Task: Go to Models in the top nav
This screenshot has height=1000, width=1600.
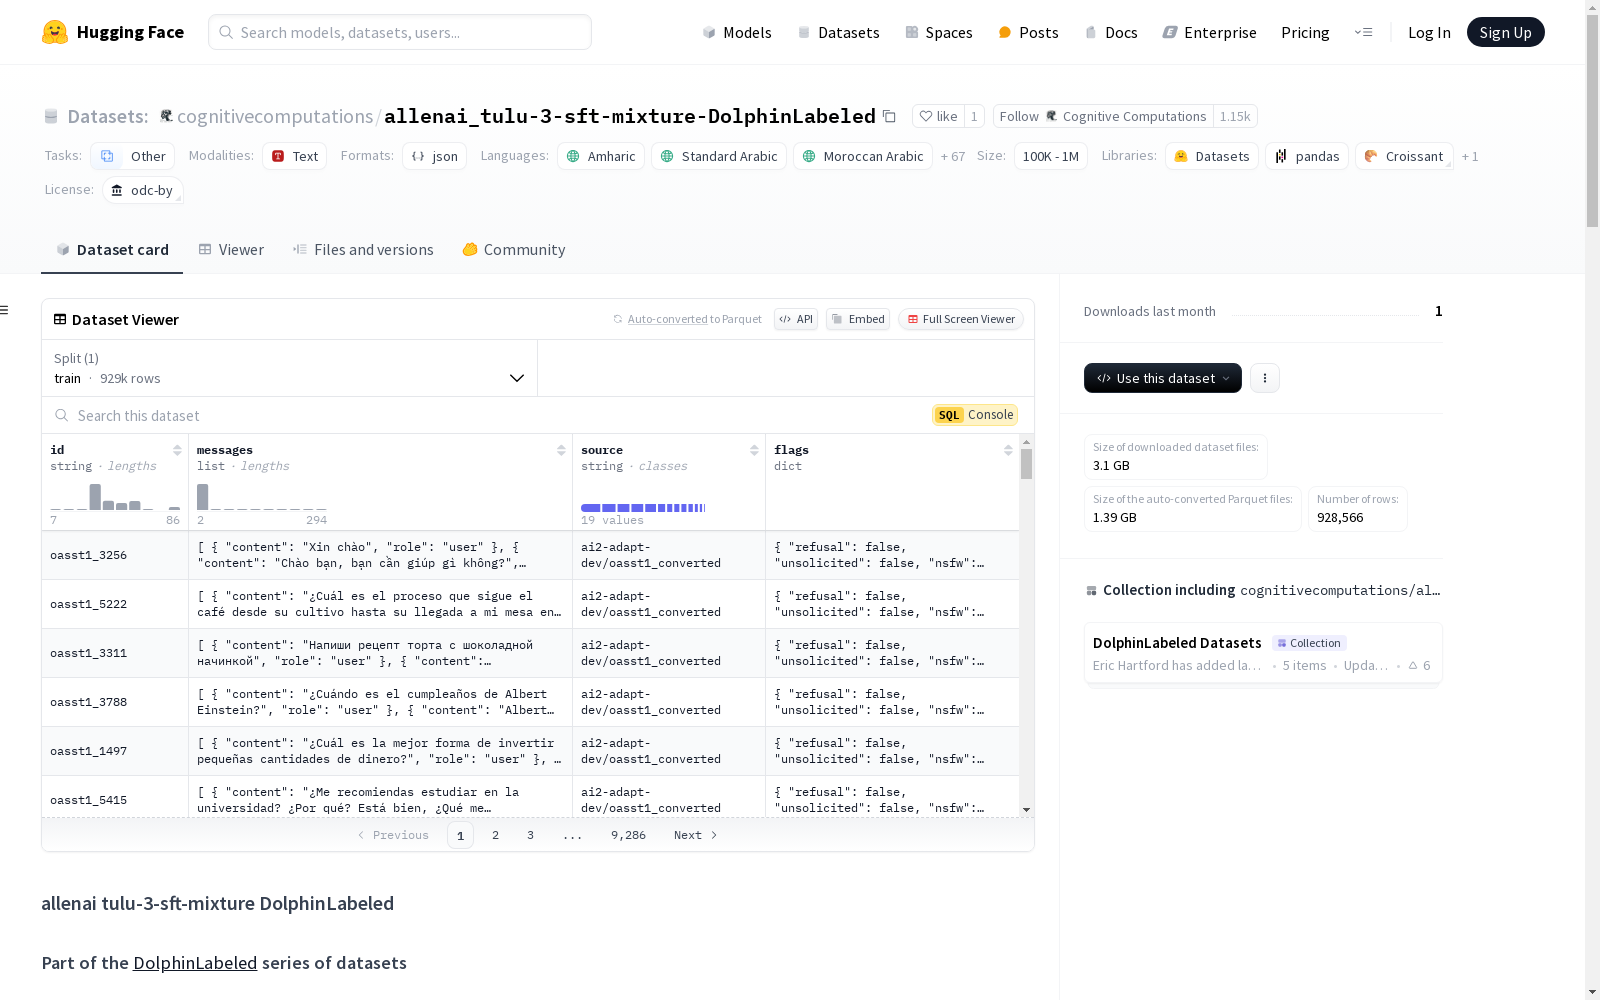Action: (x=737, y=32)
